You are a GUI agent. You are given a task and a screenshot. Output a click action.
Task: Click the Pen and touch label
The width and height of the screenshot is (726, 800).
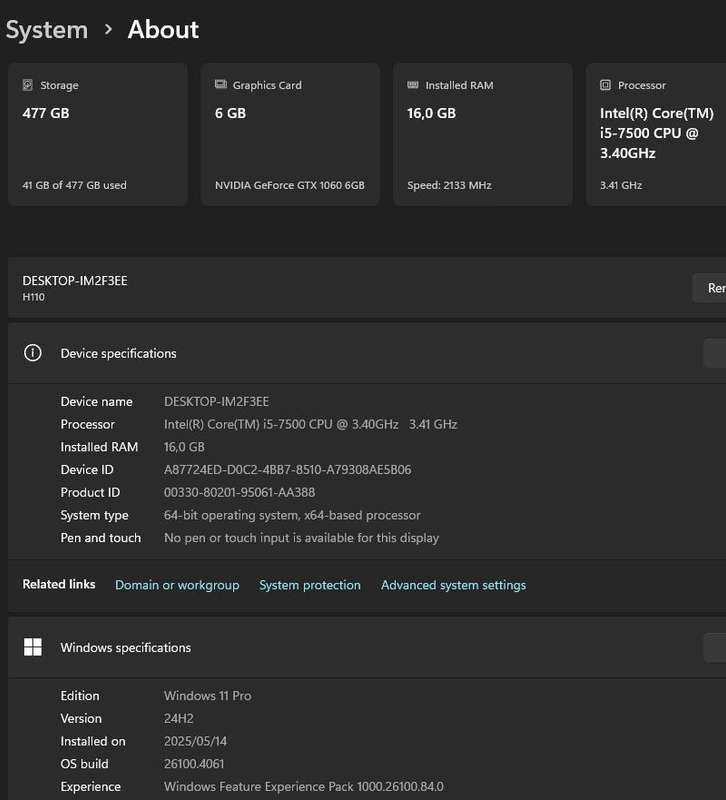[101, 538]
